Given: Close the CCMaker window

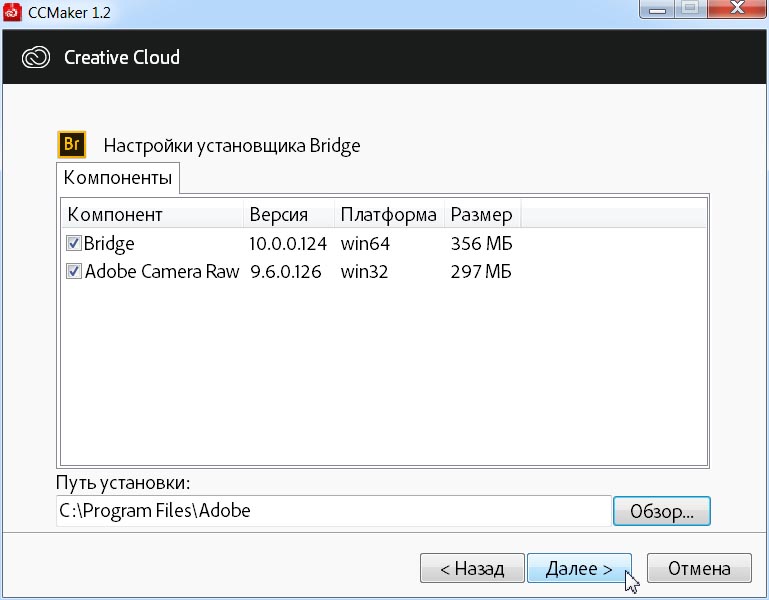Looking at the screenshot, I should (x=737, y=9).
